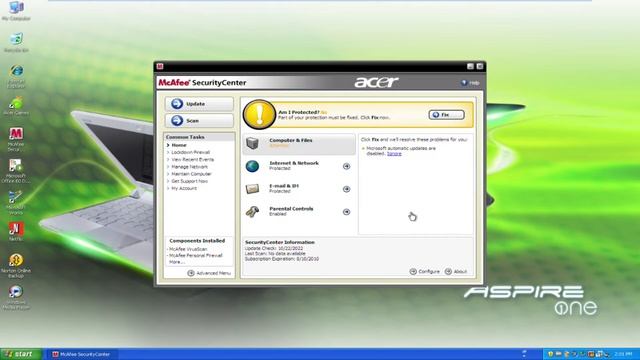This screenshot has height=360, width=640.
Task: Expand Internet & Network arrow
Action: 347,166
